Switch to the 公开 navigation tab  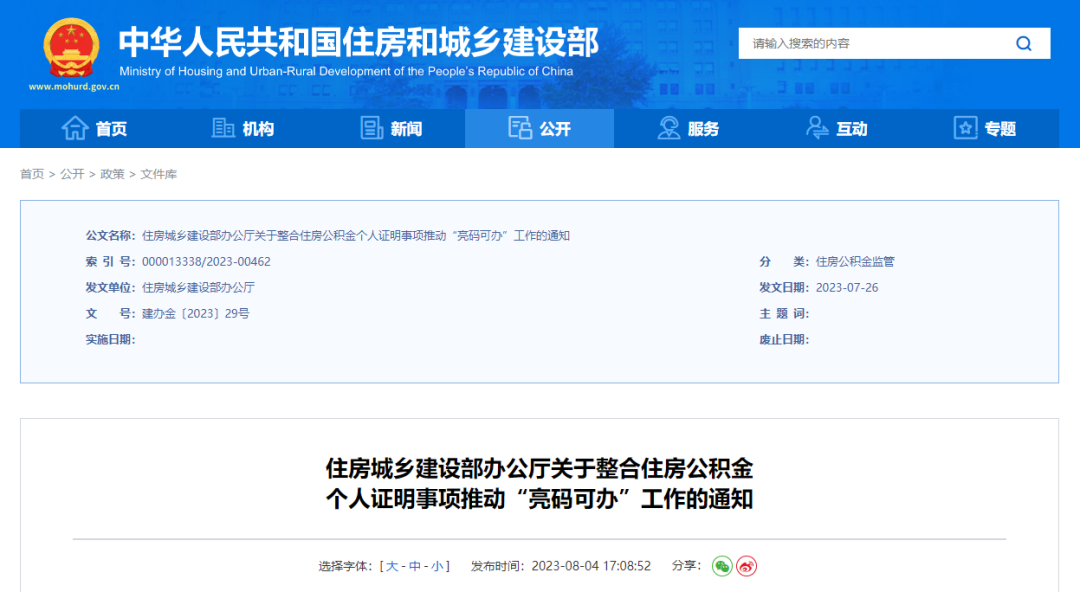539,128
